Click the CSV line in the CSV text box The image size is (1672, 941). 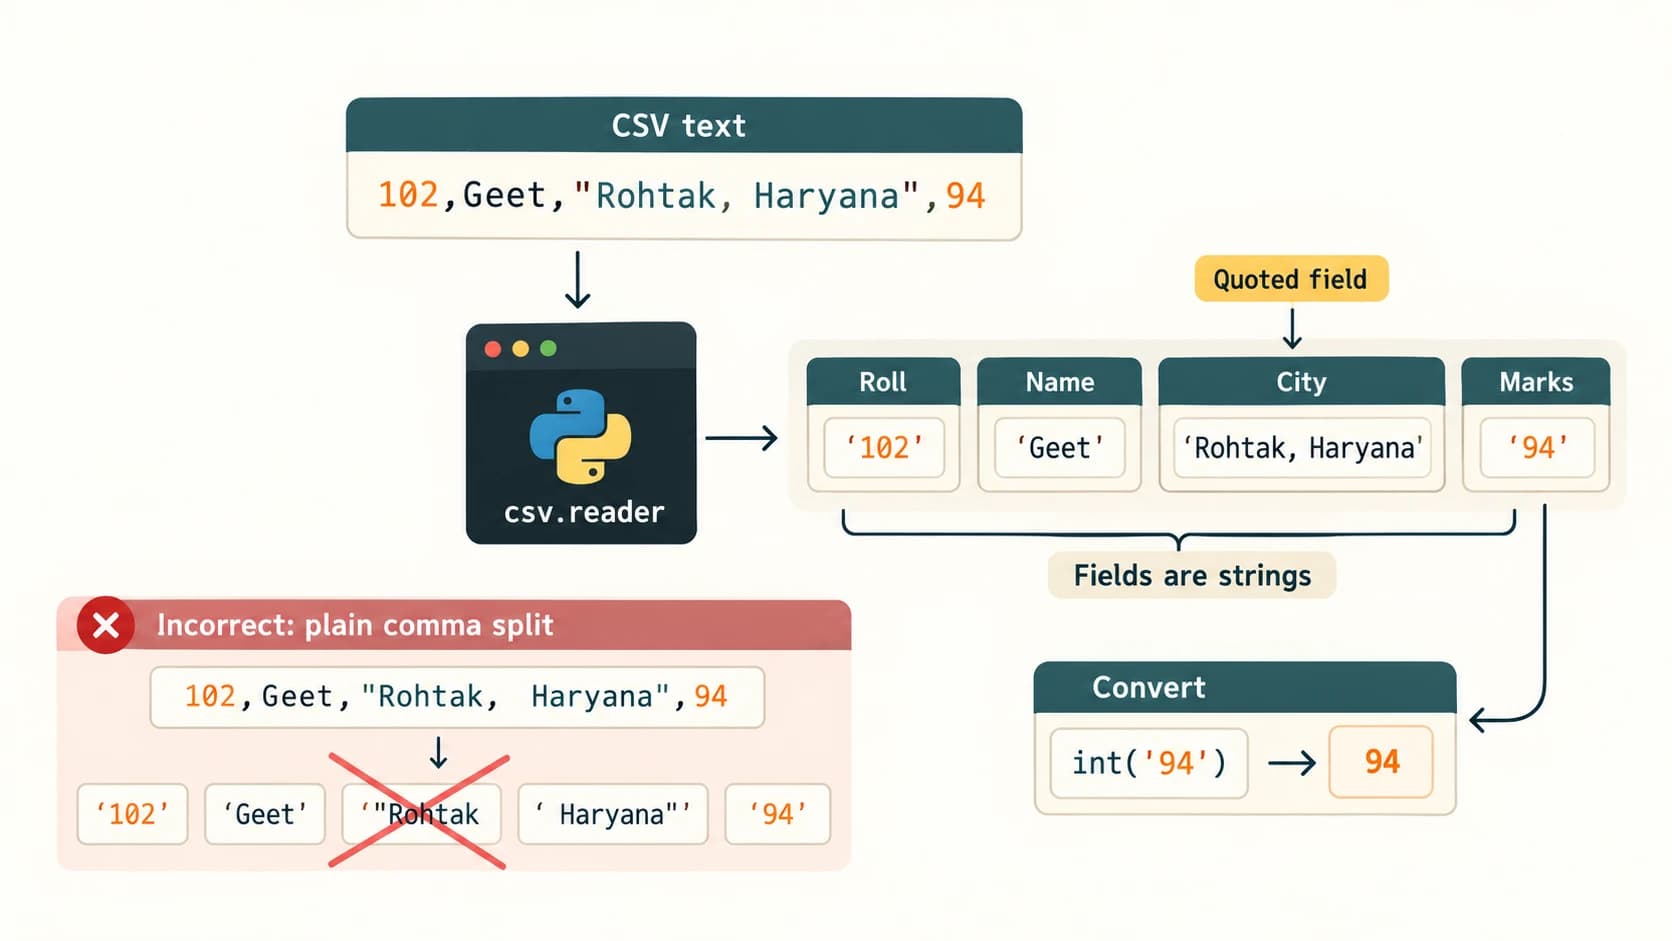(682, 195)
